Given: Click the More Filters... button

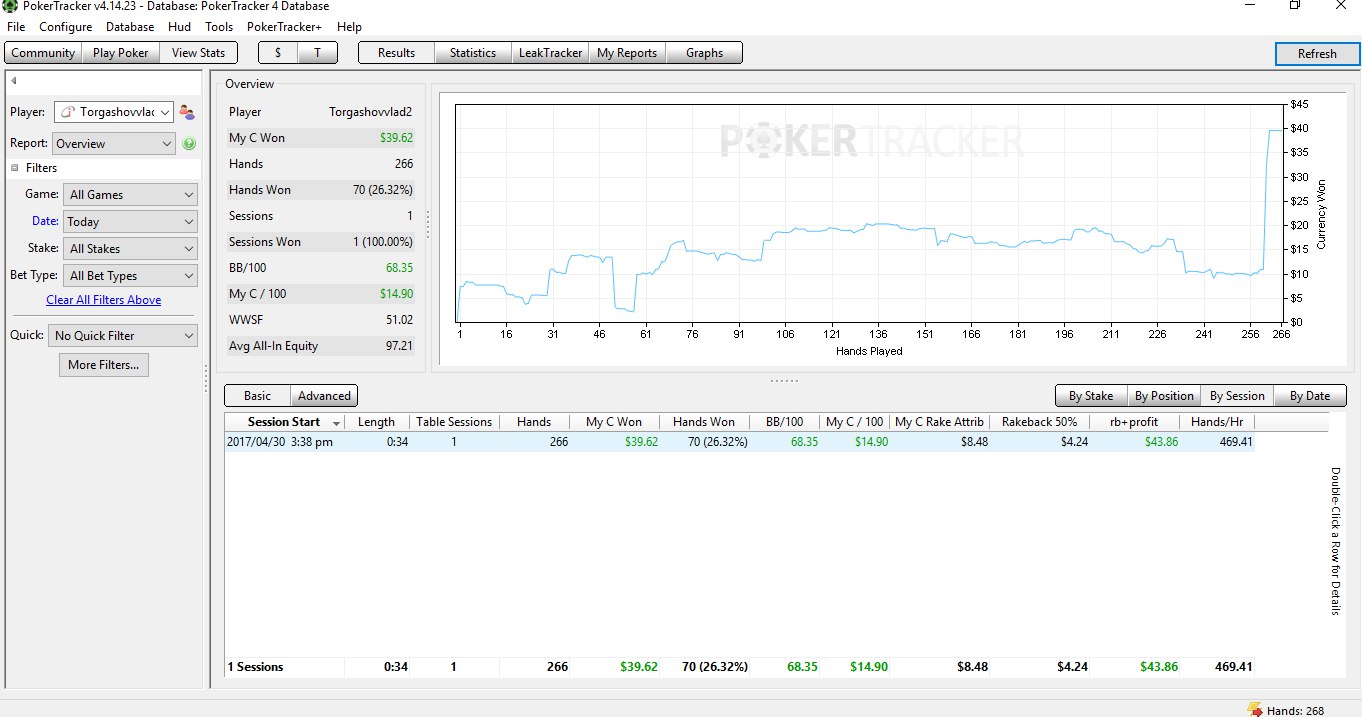Looking at the screenshot, I should click(104, 365).
